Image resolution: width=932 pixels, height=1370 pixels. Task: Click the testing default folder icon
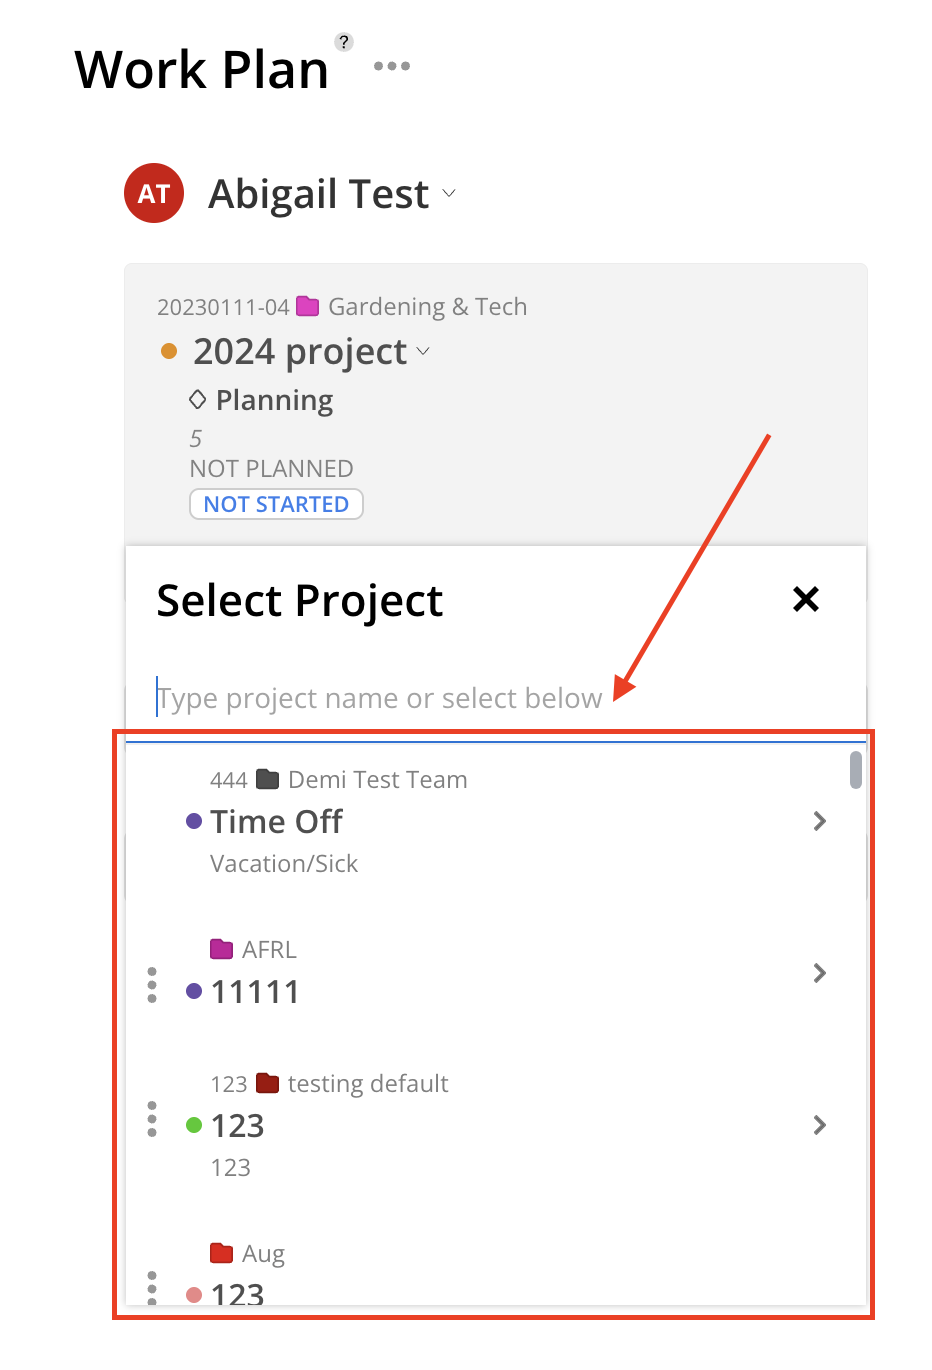click(x=268, y=1083)
